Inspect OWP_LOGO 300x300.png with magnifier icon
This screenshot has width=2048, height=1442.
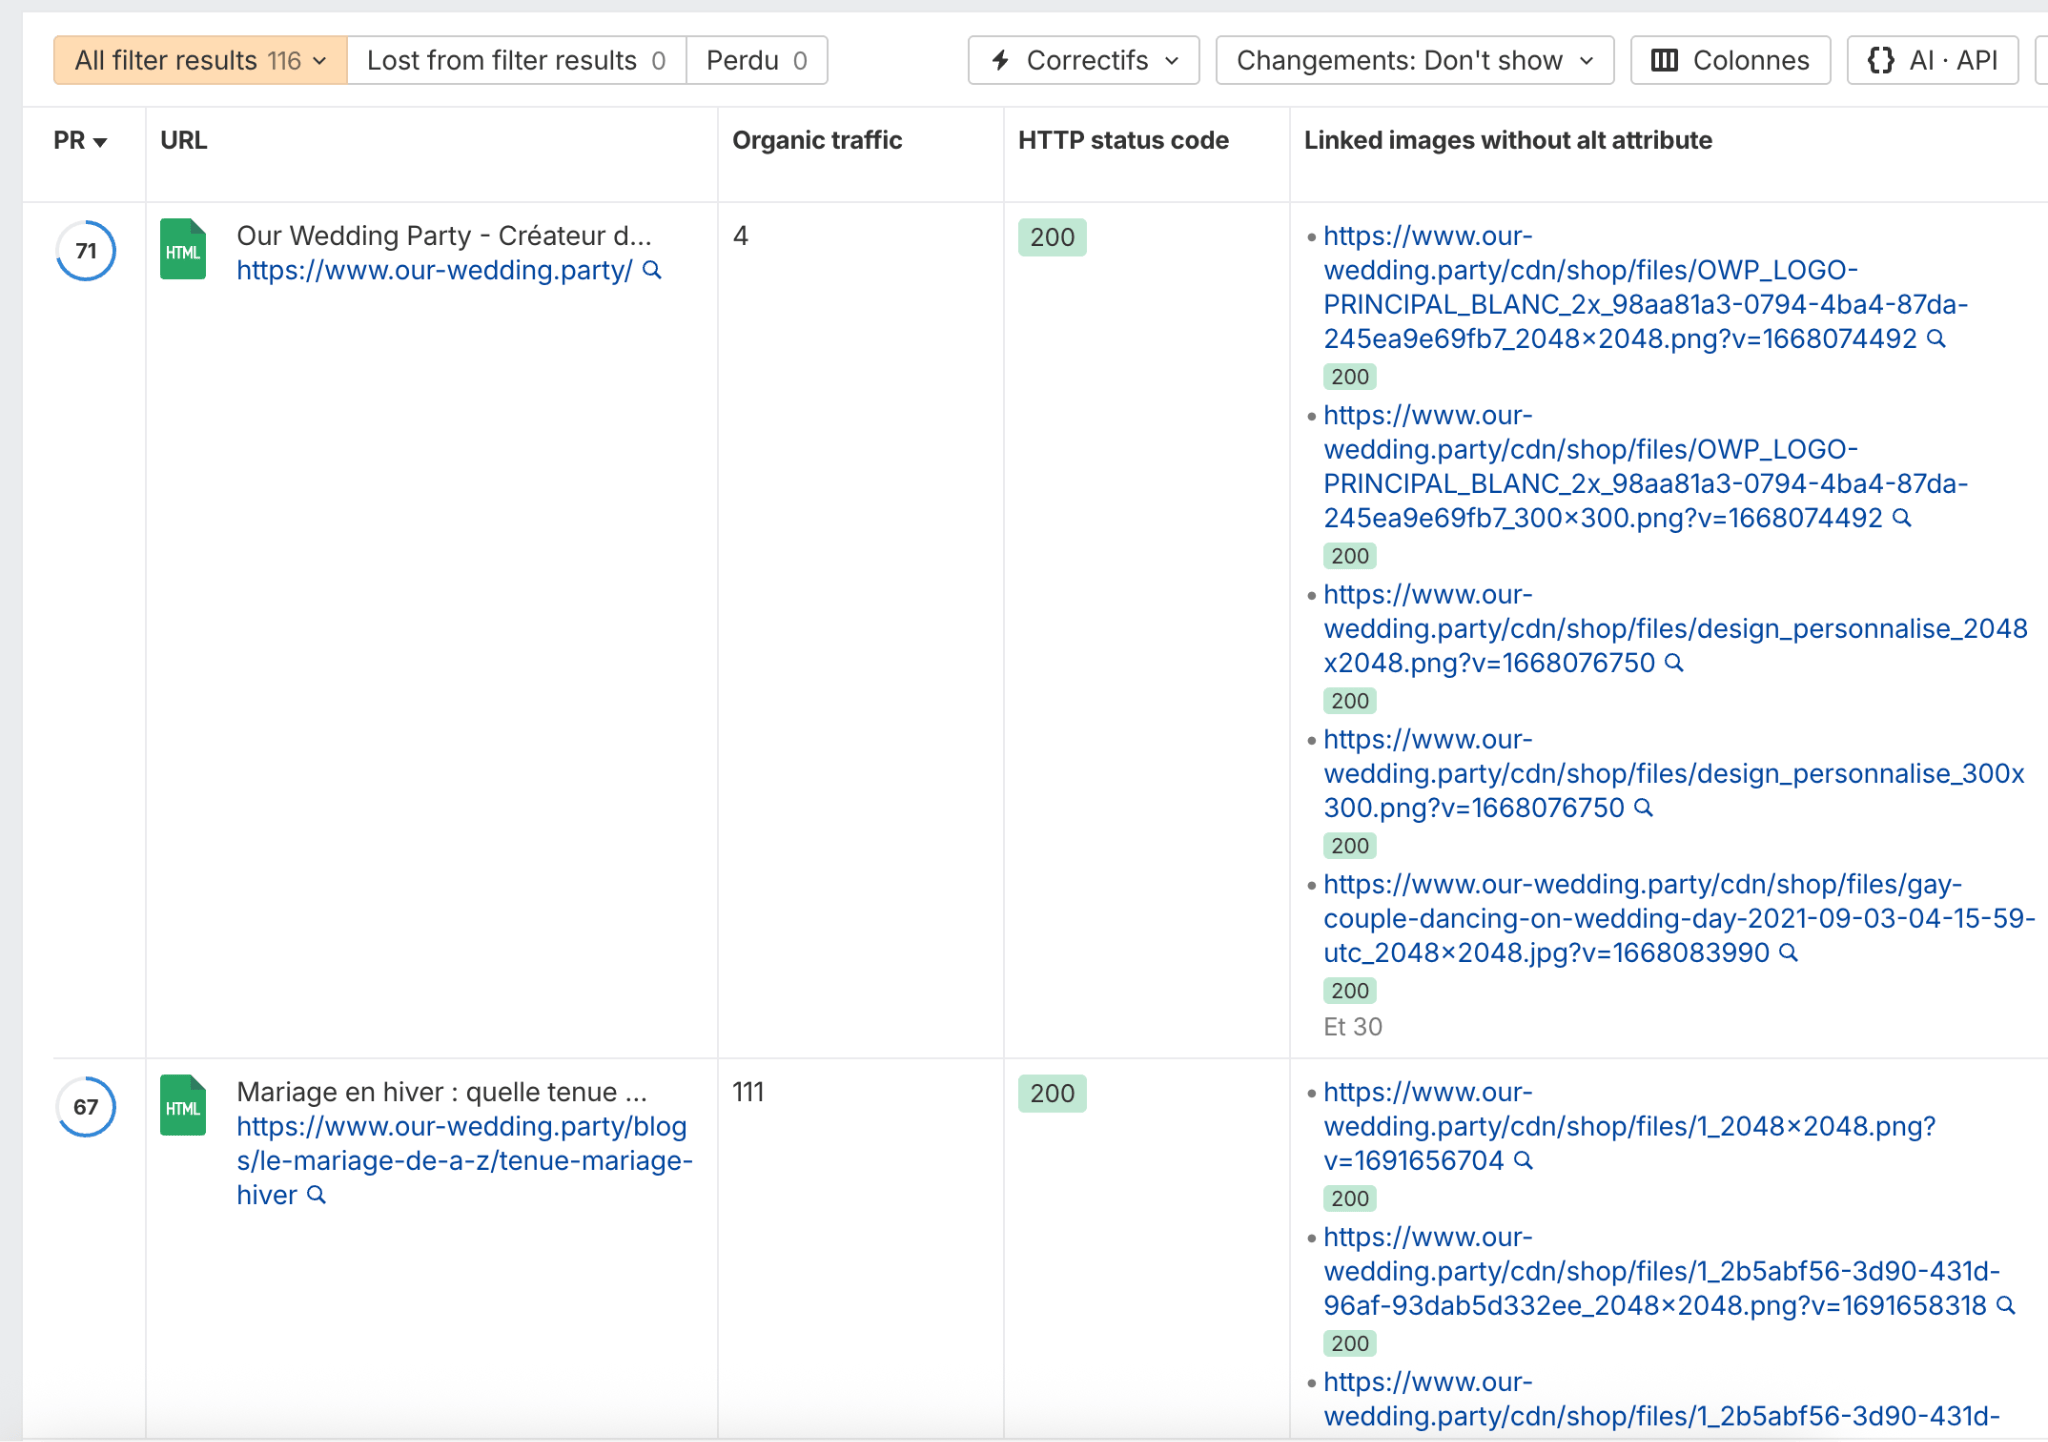(x=1902, y=518)
